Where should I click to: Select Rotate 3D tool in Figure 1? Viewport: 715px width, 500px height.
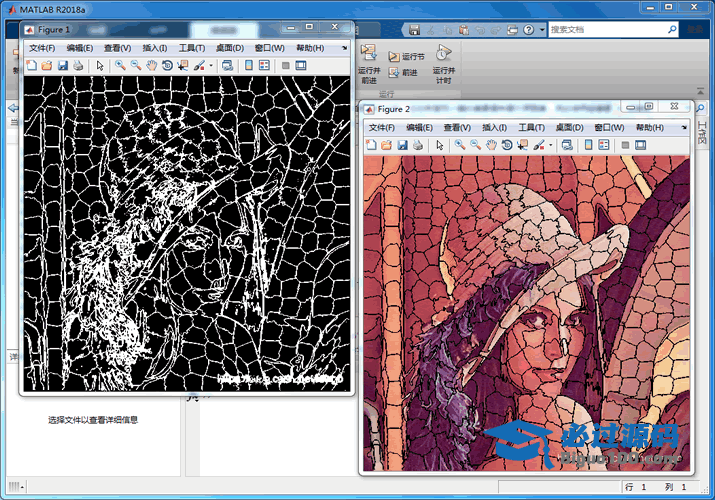167,66
